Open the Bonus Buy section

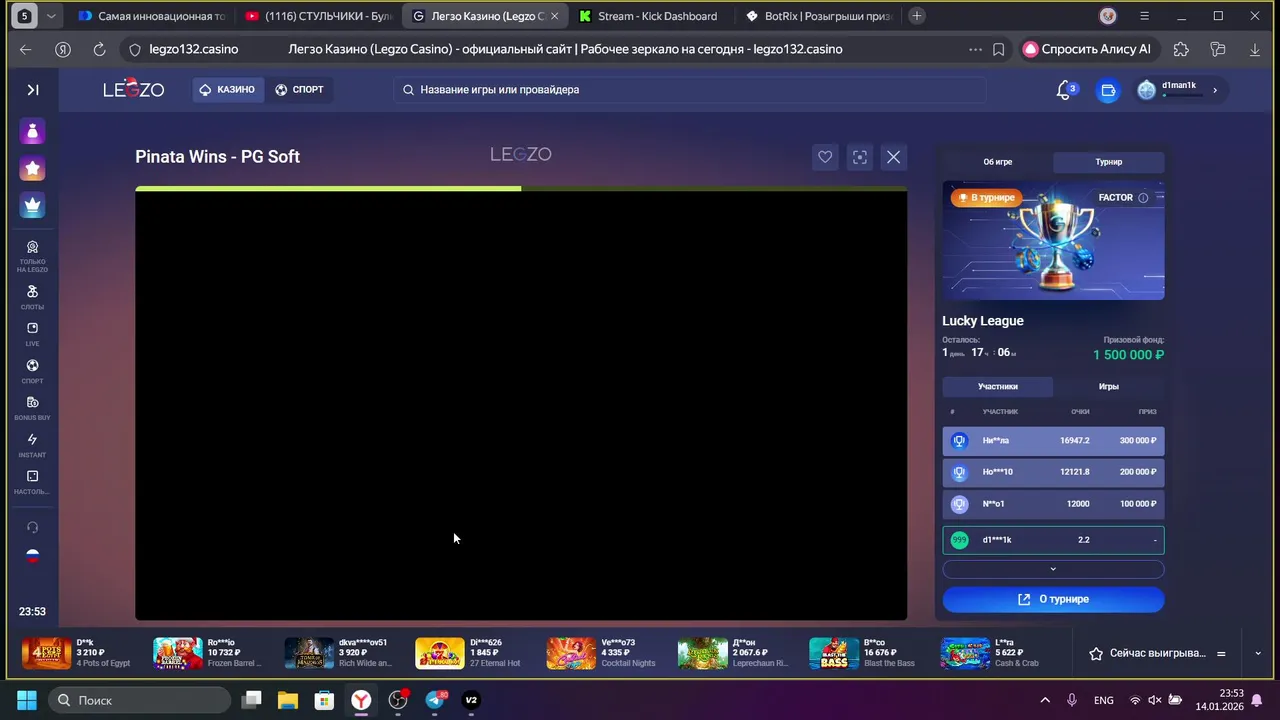coord(33,408)
